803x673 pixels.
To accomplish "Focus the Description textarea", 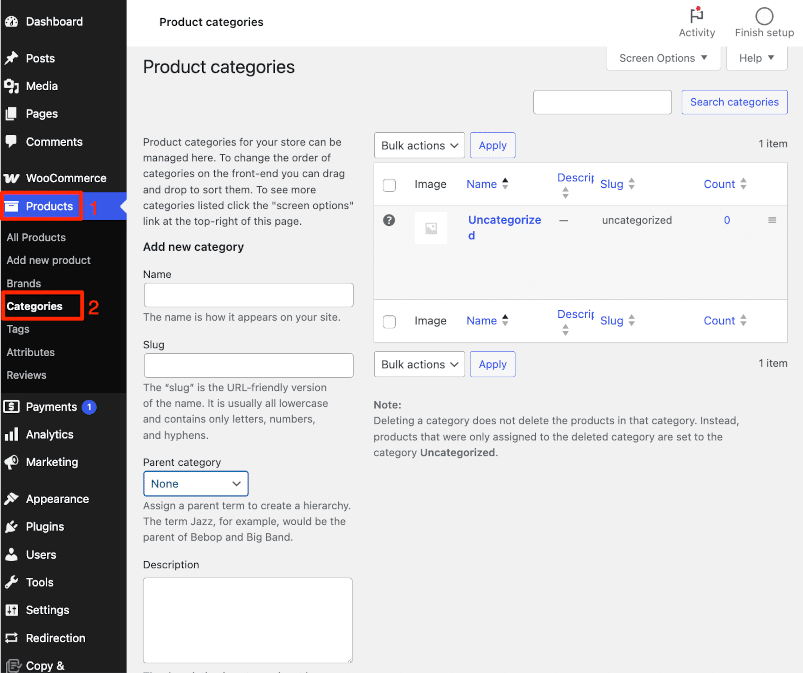I will coord(248,620).
